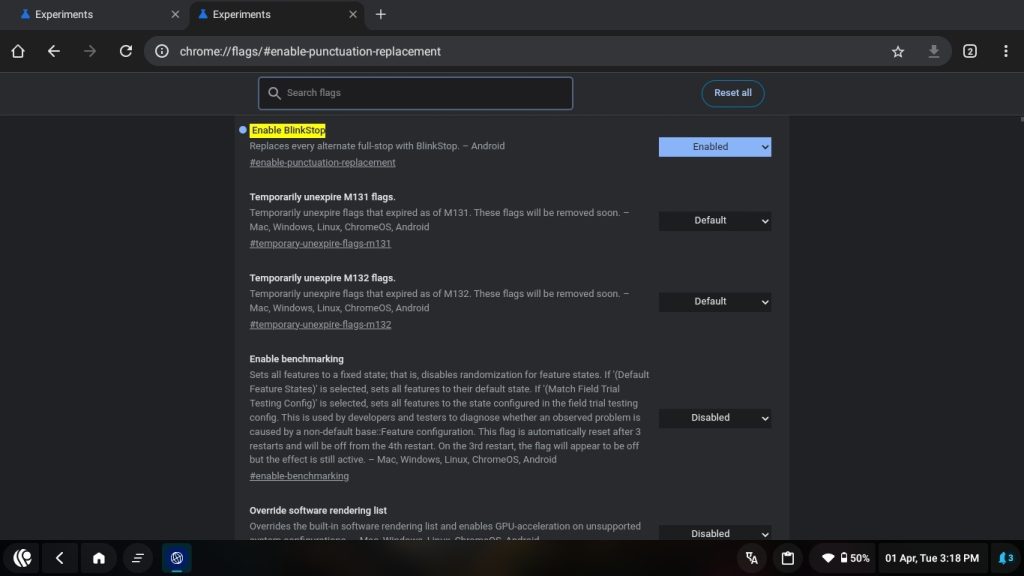The width and height of the screenshot is (1024, 576).
Task: Reload the flags page
Action: click(126, 51)
